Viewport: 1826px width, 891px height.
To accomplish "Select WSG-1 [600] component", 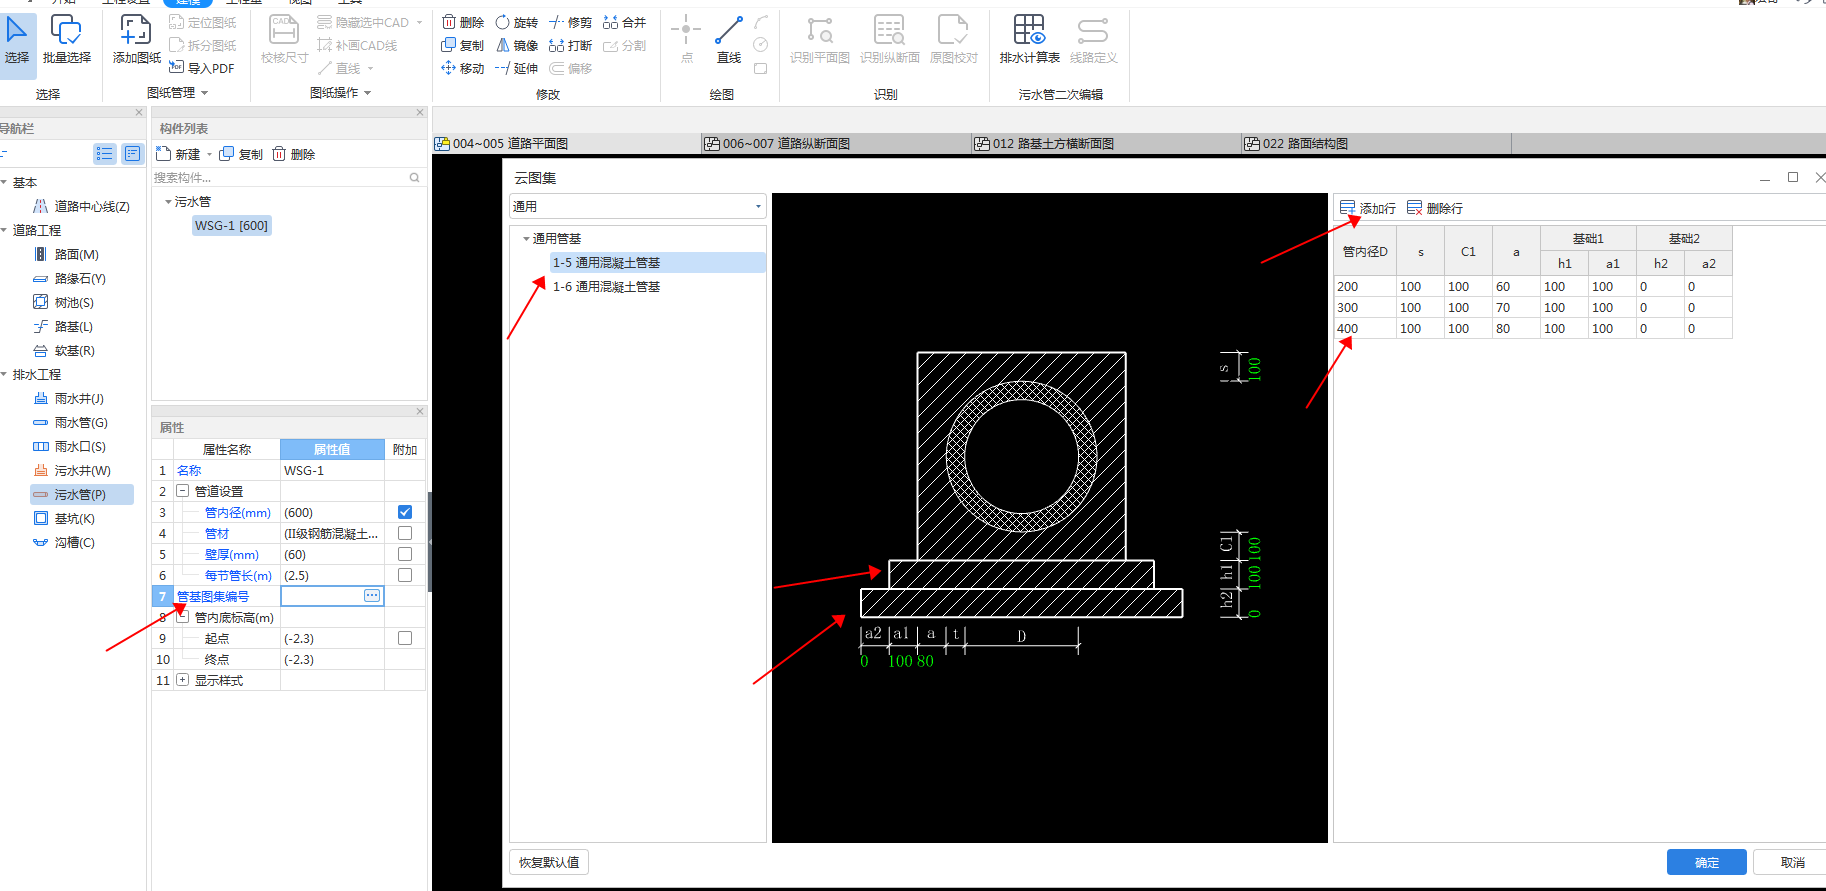I will click(231, 226).
